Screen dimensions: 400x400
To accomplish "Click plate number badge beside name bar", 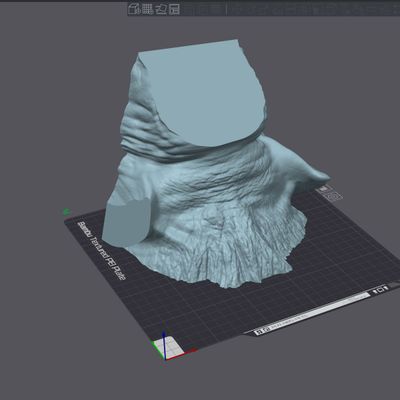I will point(259,332).
